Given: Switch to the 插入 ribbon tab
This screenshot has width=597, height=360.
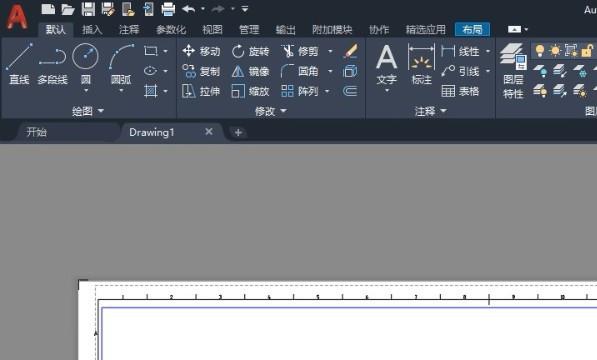Looking at the screenshot, I should tap(92, 29).
